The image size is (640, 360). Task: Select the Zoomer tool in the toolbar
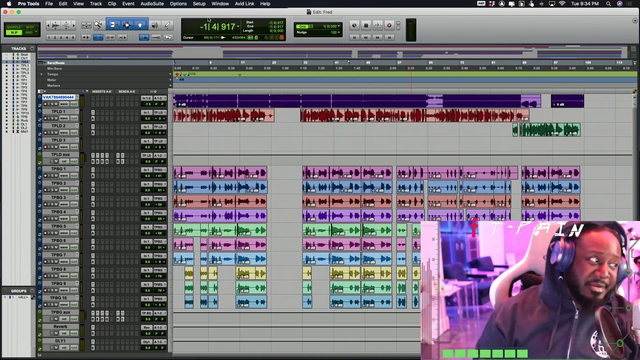pos(98,25)
